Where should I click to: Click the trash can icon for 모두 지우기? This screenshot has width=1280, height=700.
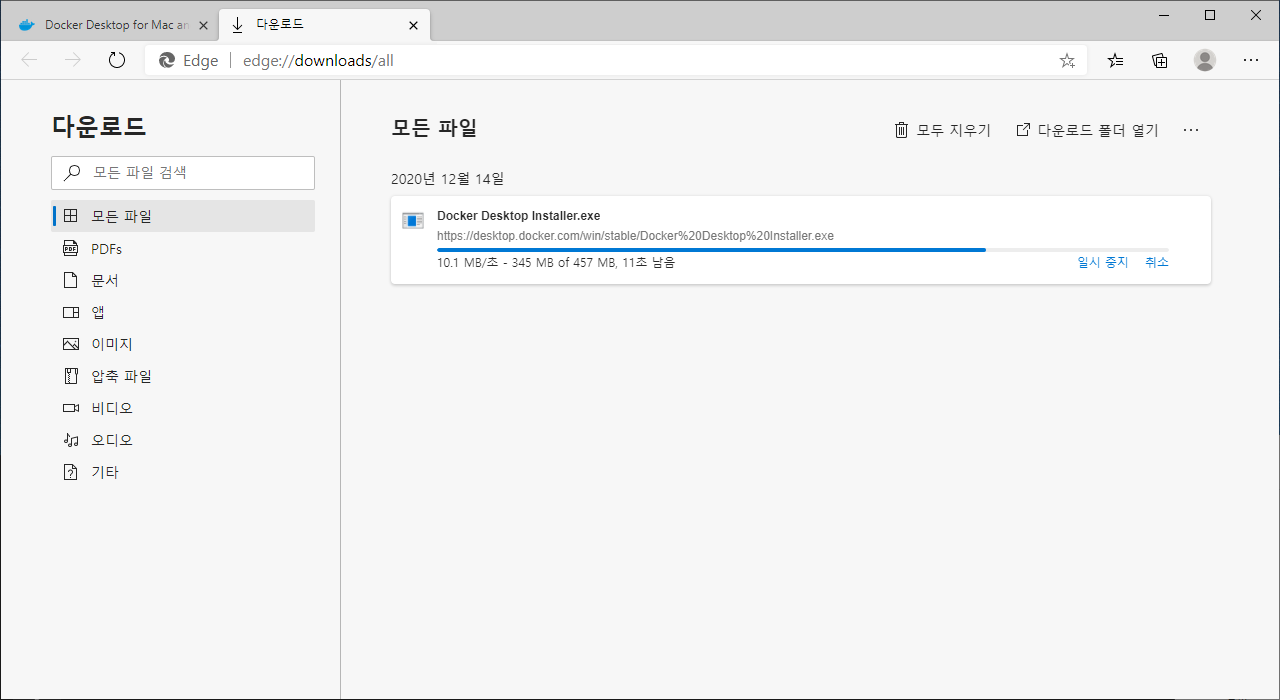tap(901, 130)
